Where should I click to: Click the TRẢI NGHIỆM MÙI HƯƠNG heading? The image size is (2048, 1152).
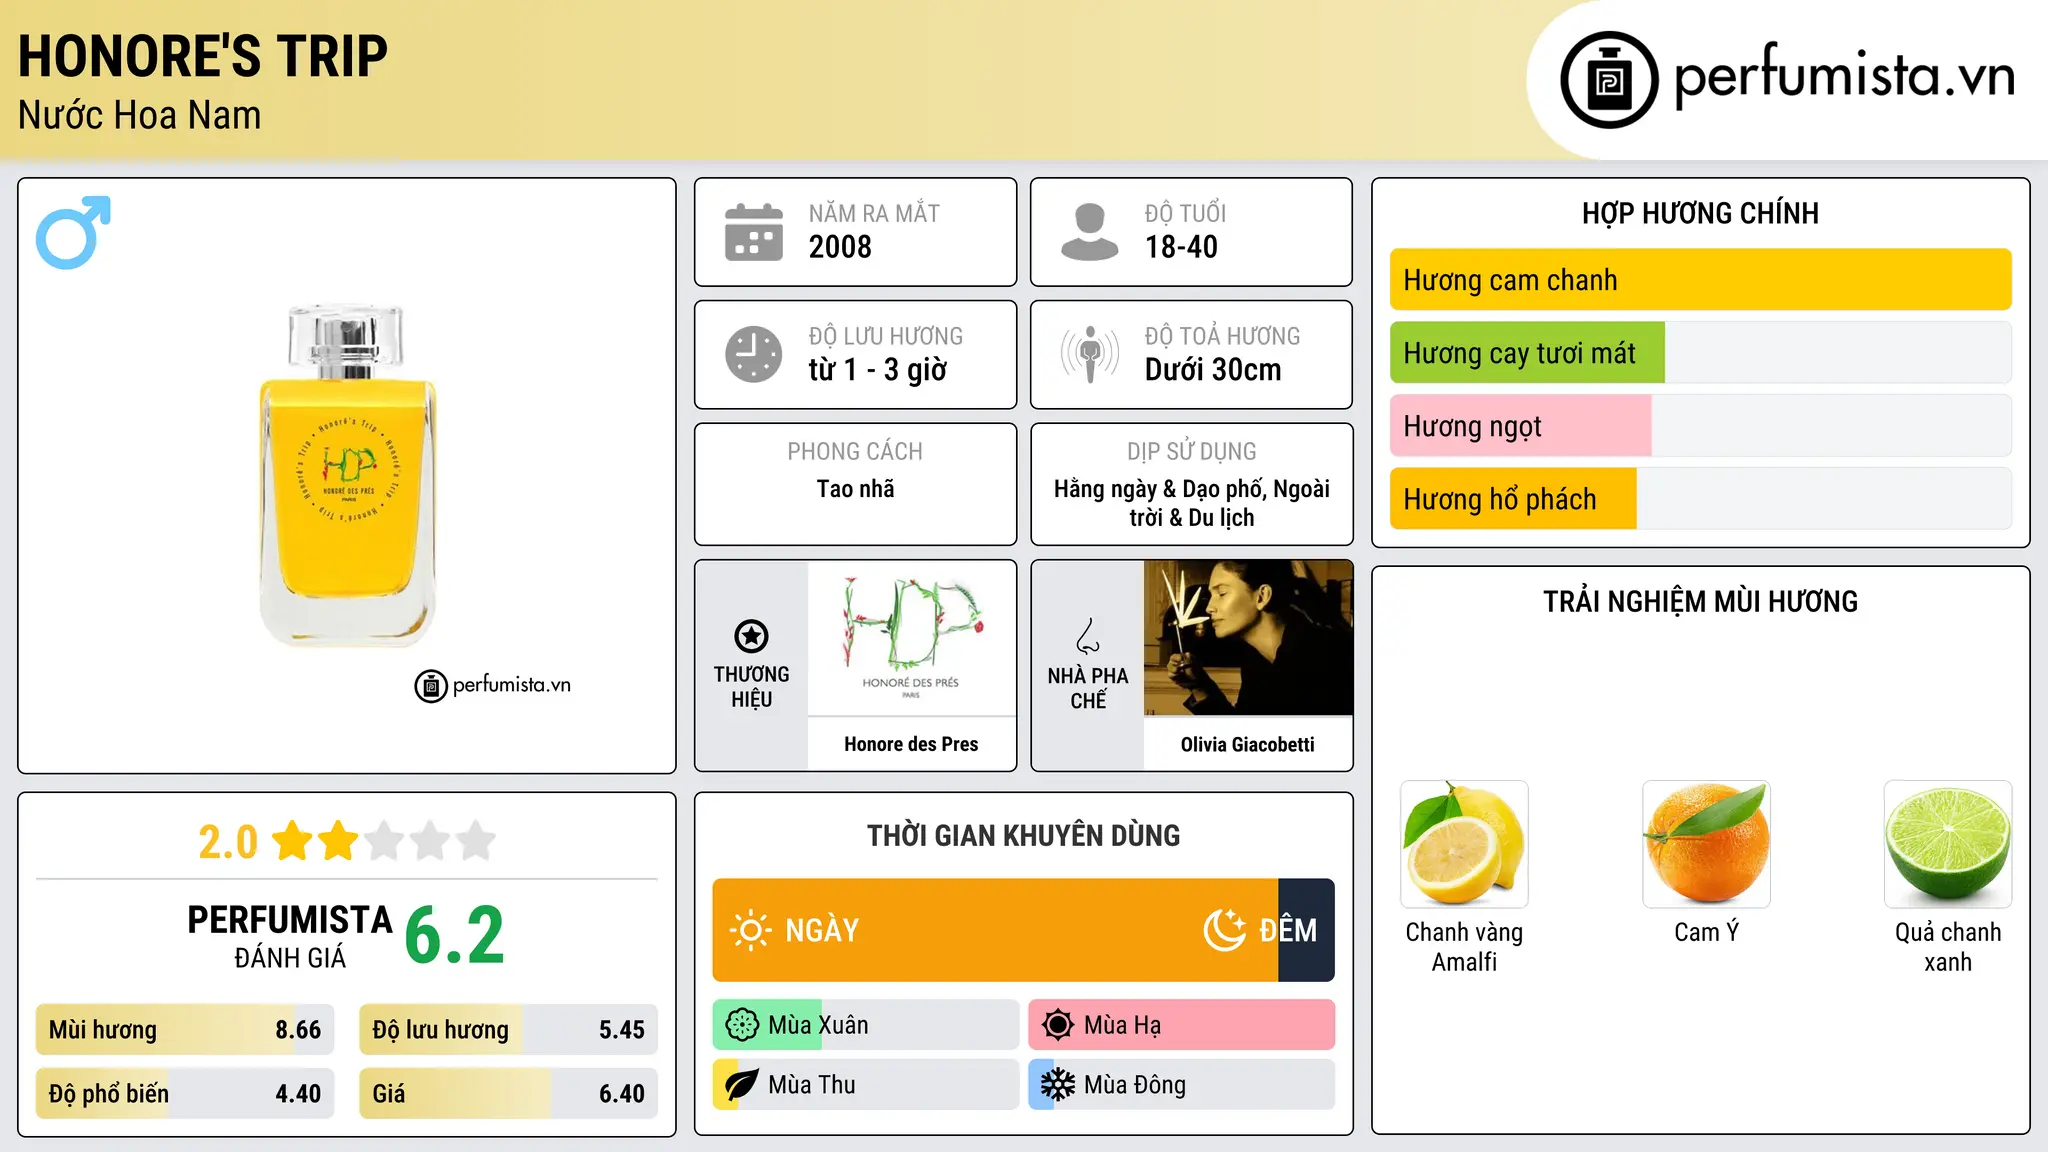(1700, 601)
